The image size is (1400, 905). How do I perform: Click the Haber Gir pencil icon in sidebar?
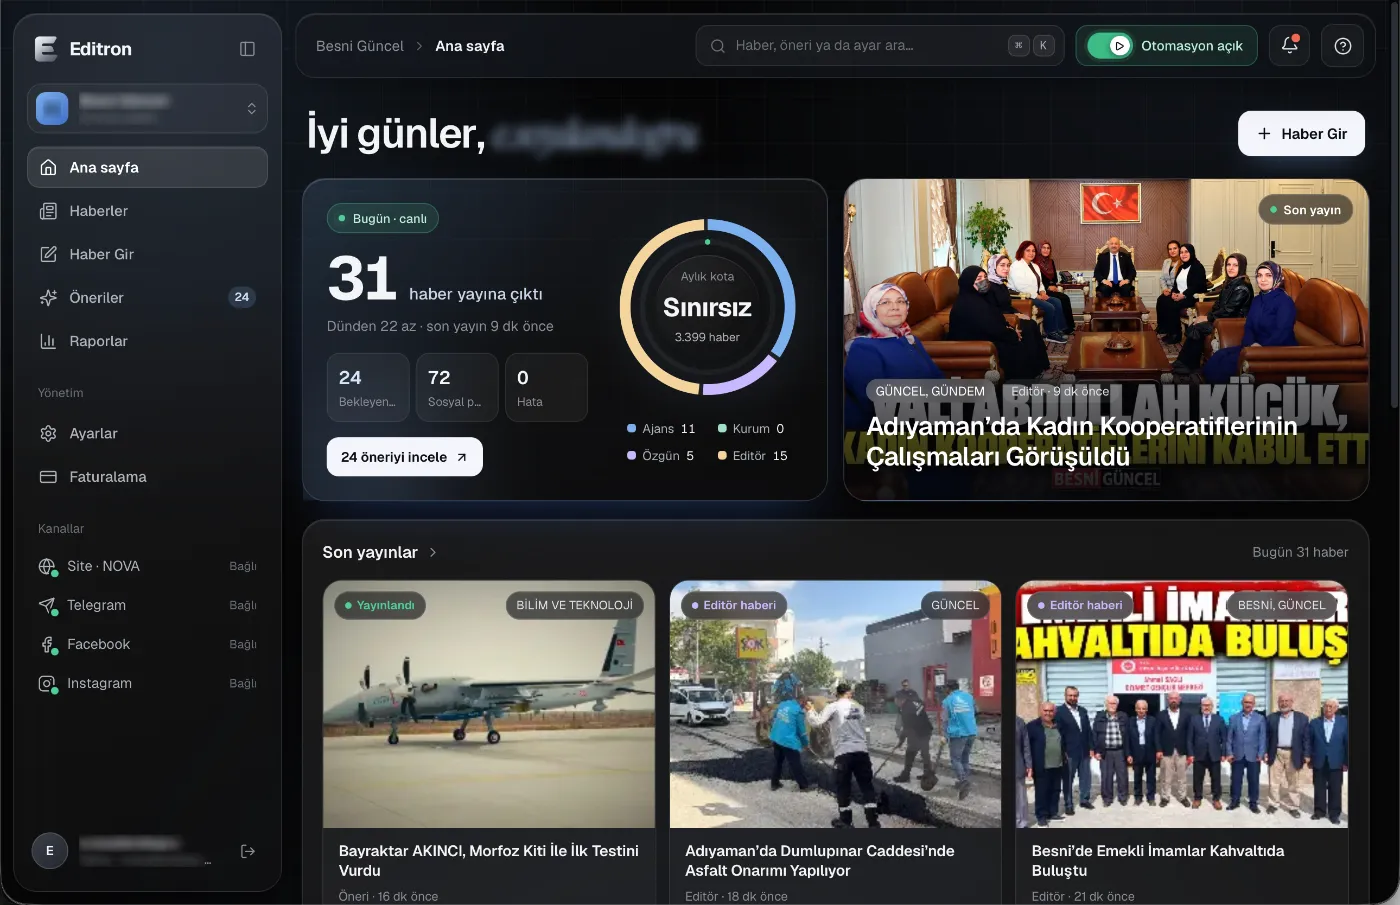pos(48,254)
